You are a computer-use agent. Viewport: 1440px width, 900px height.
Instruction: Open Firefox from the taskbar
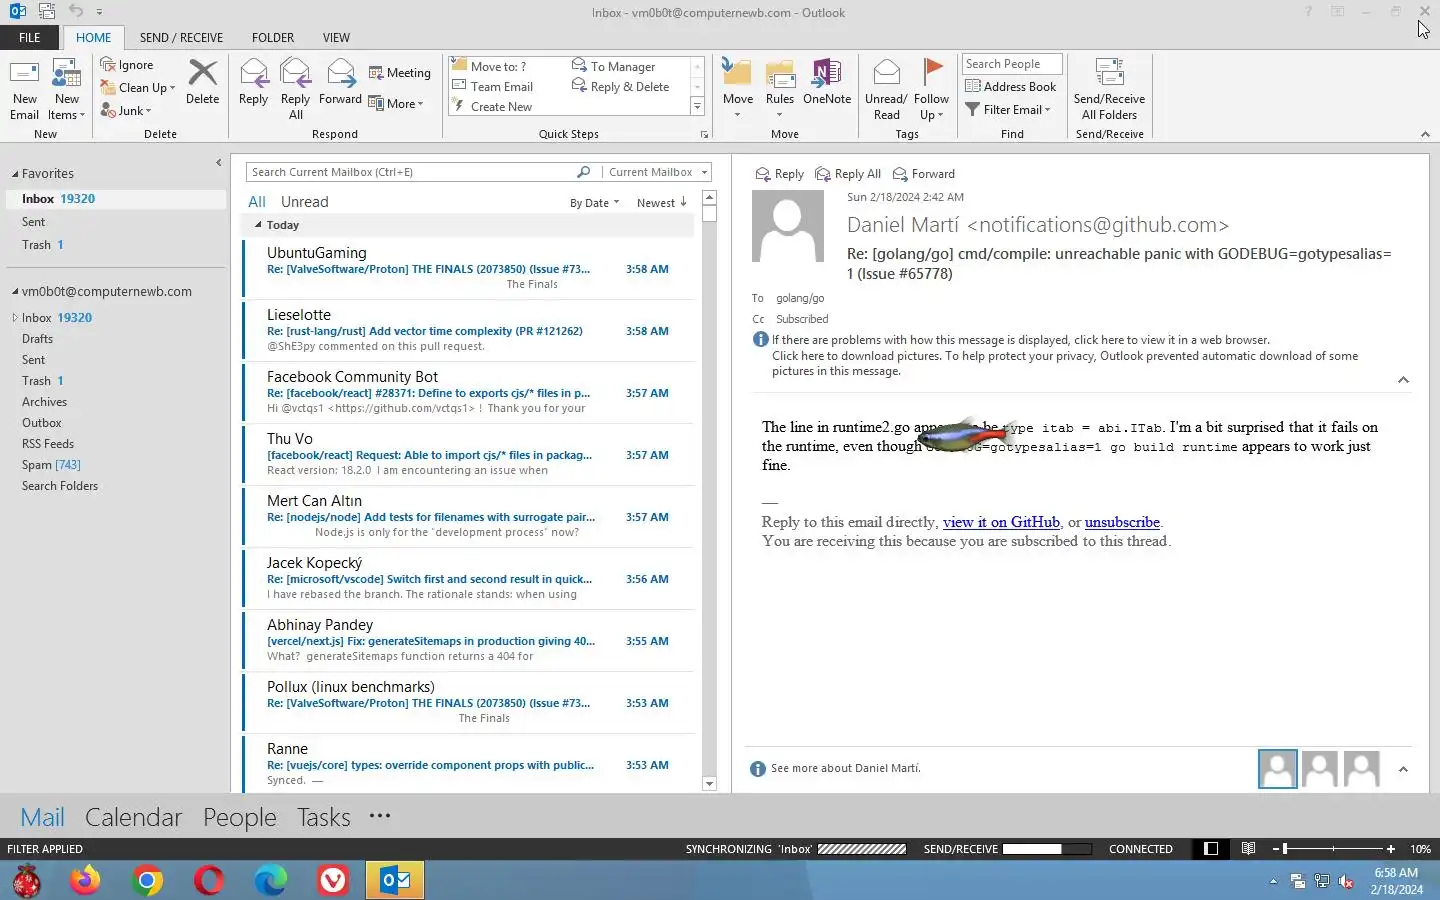coord(85,880)
